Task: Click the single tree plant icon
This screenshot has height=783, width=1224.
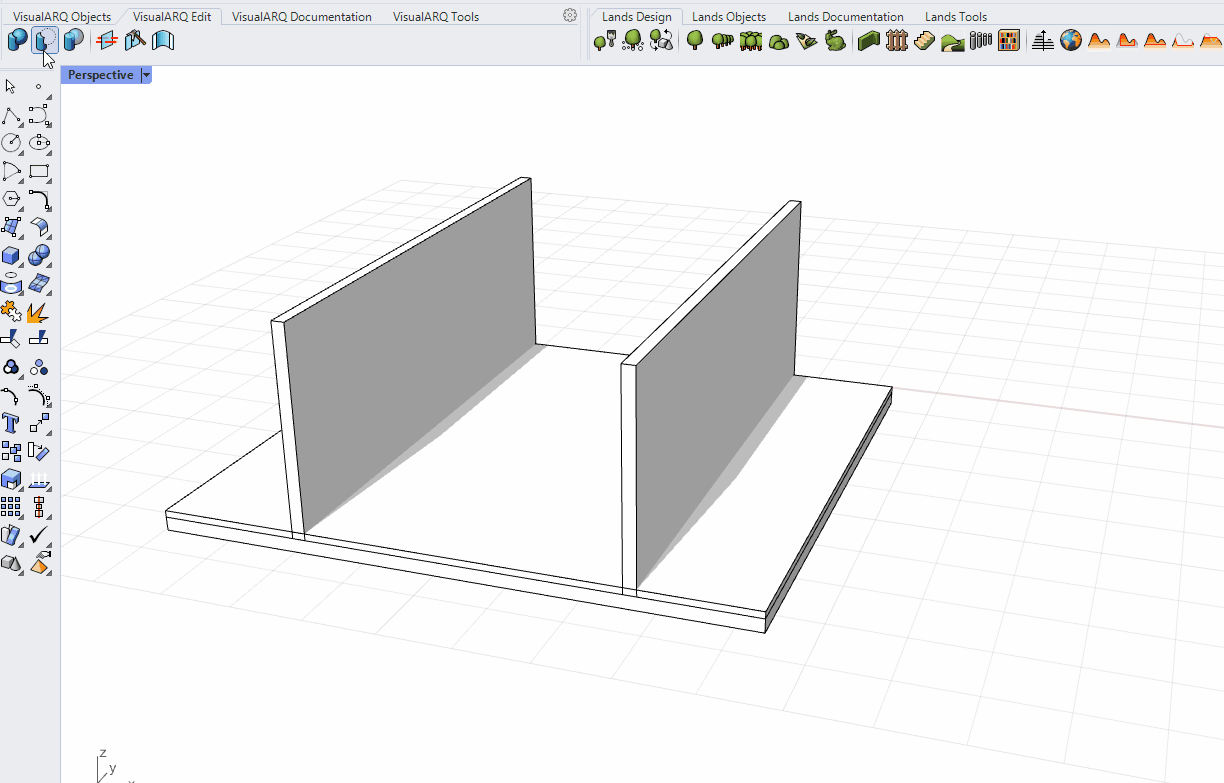Action: pyautogui.click(x=695, y=40)
